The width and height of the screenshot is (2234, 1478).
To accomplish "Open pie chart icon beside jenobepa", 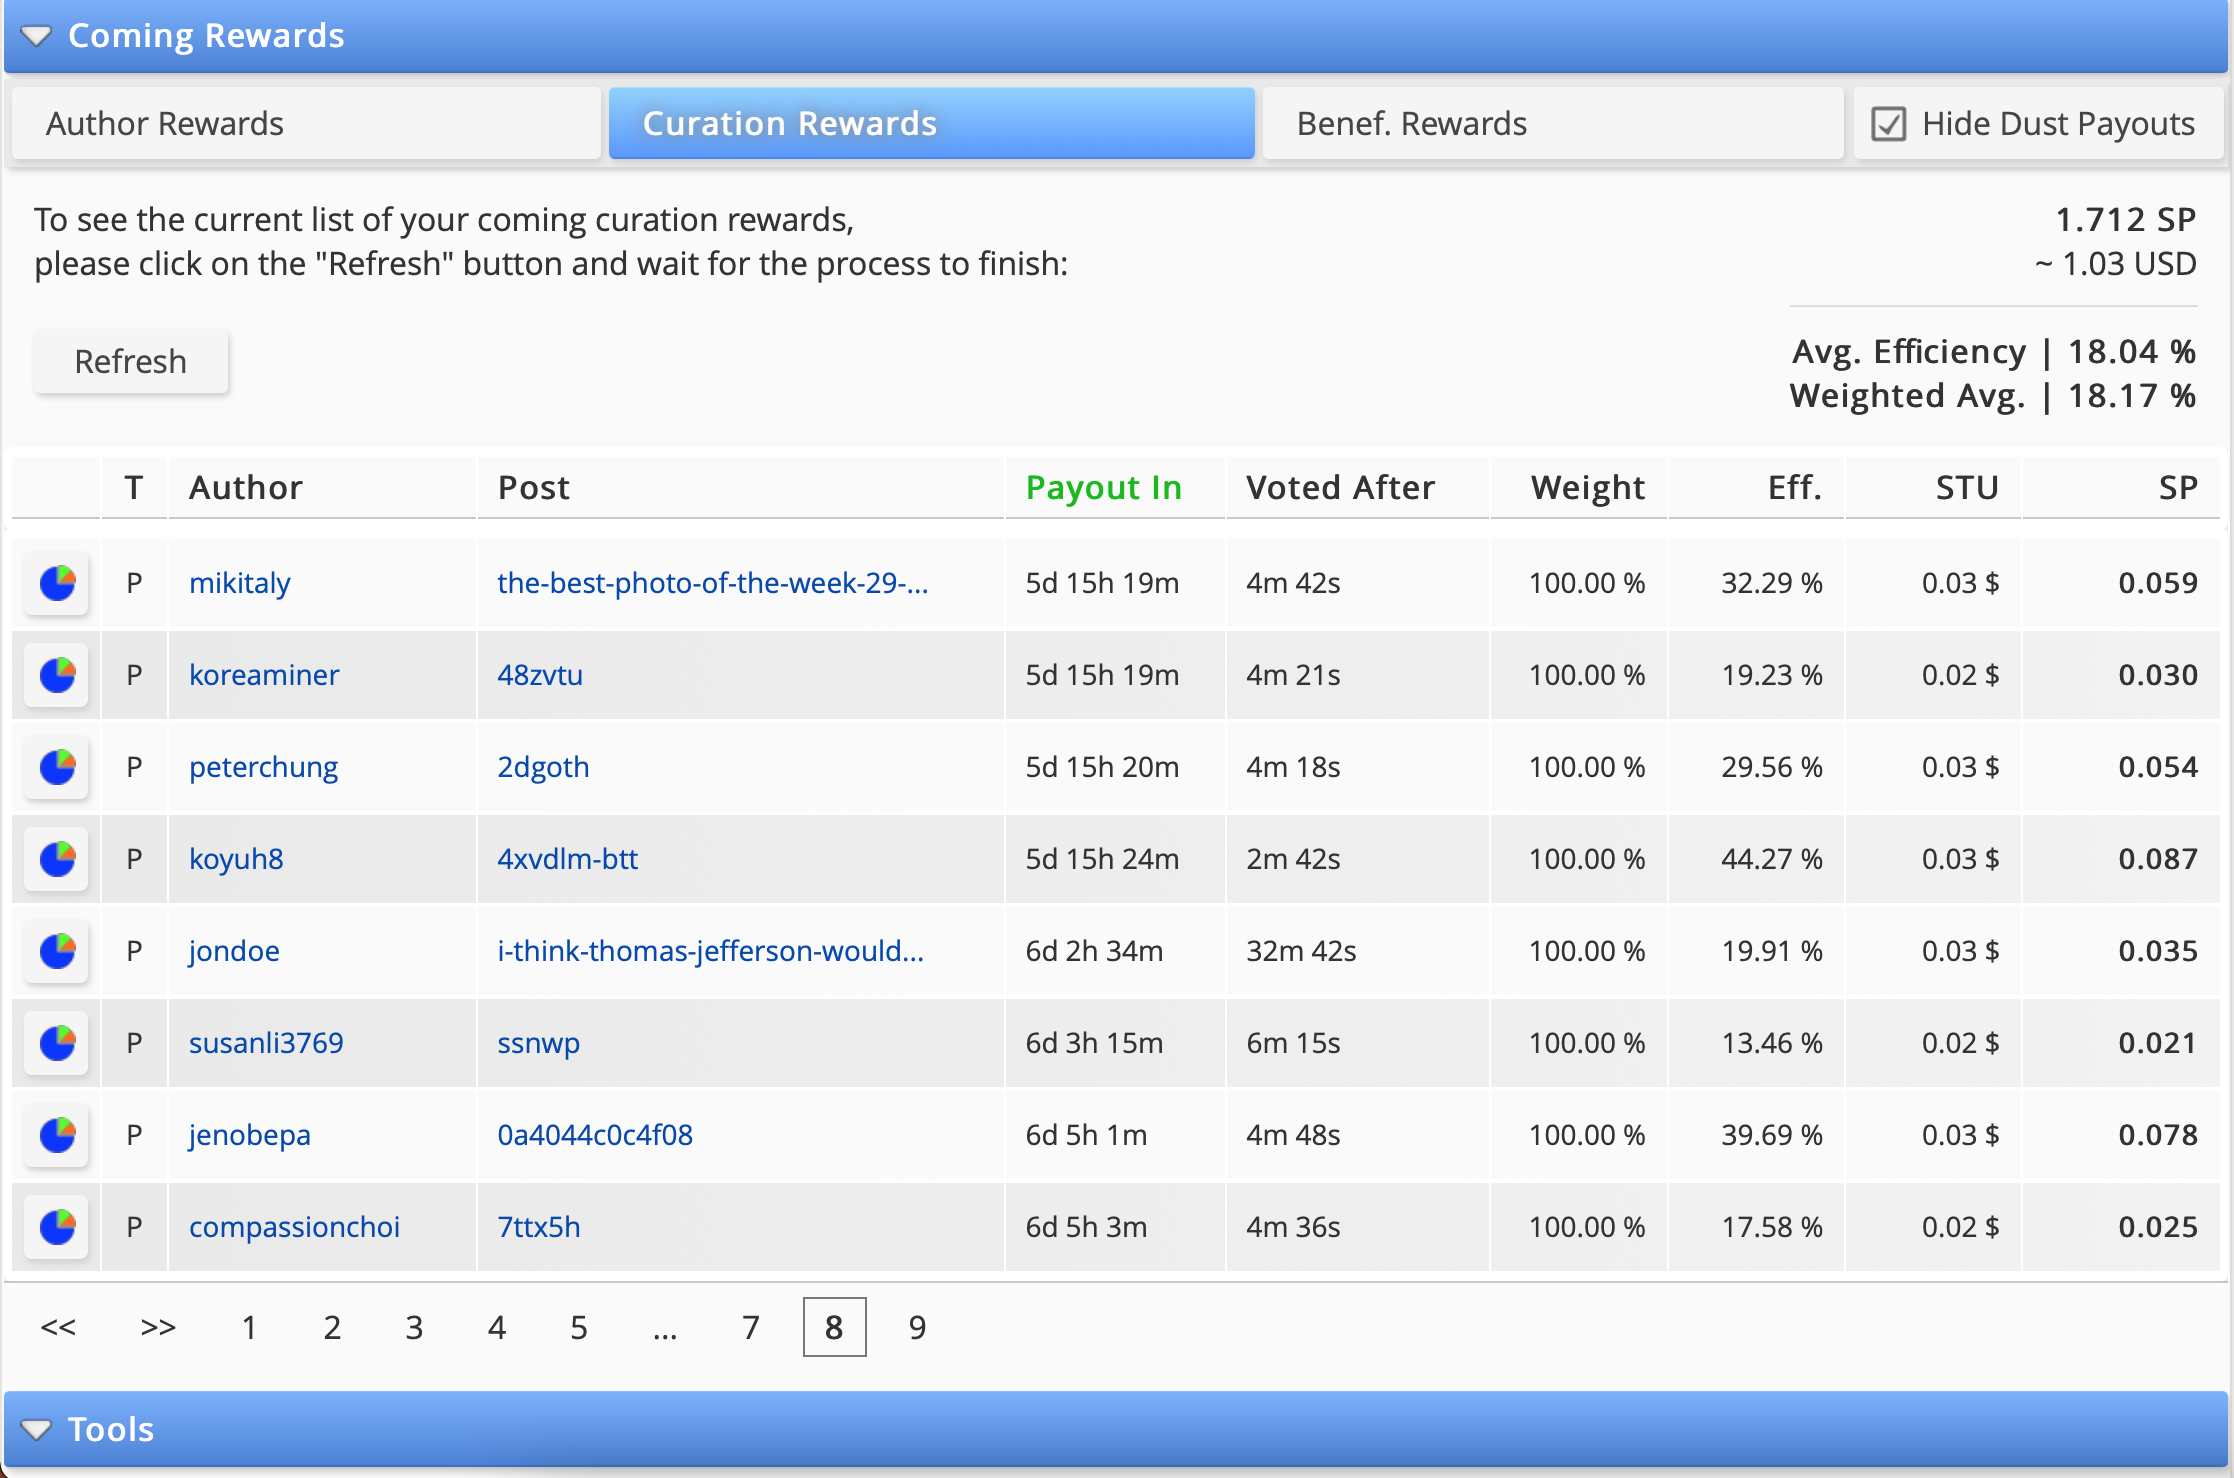I will (57, 1135).
